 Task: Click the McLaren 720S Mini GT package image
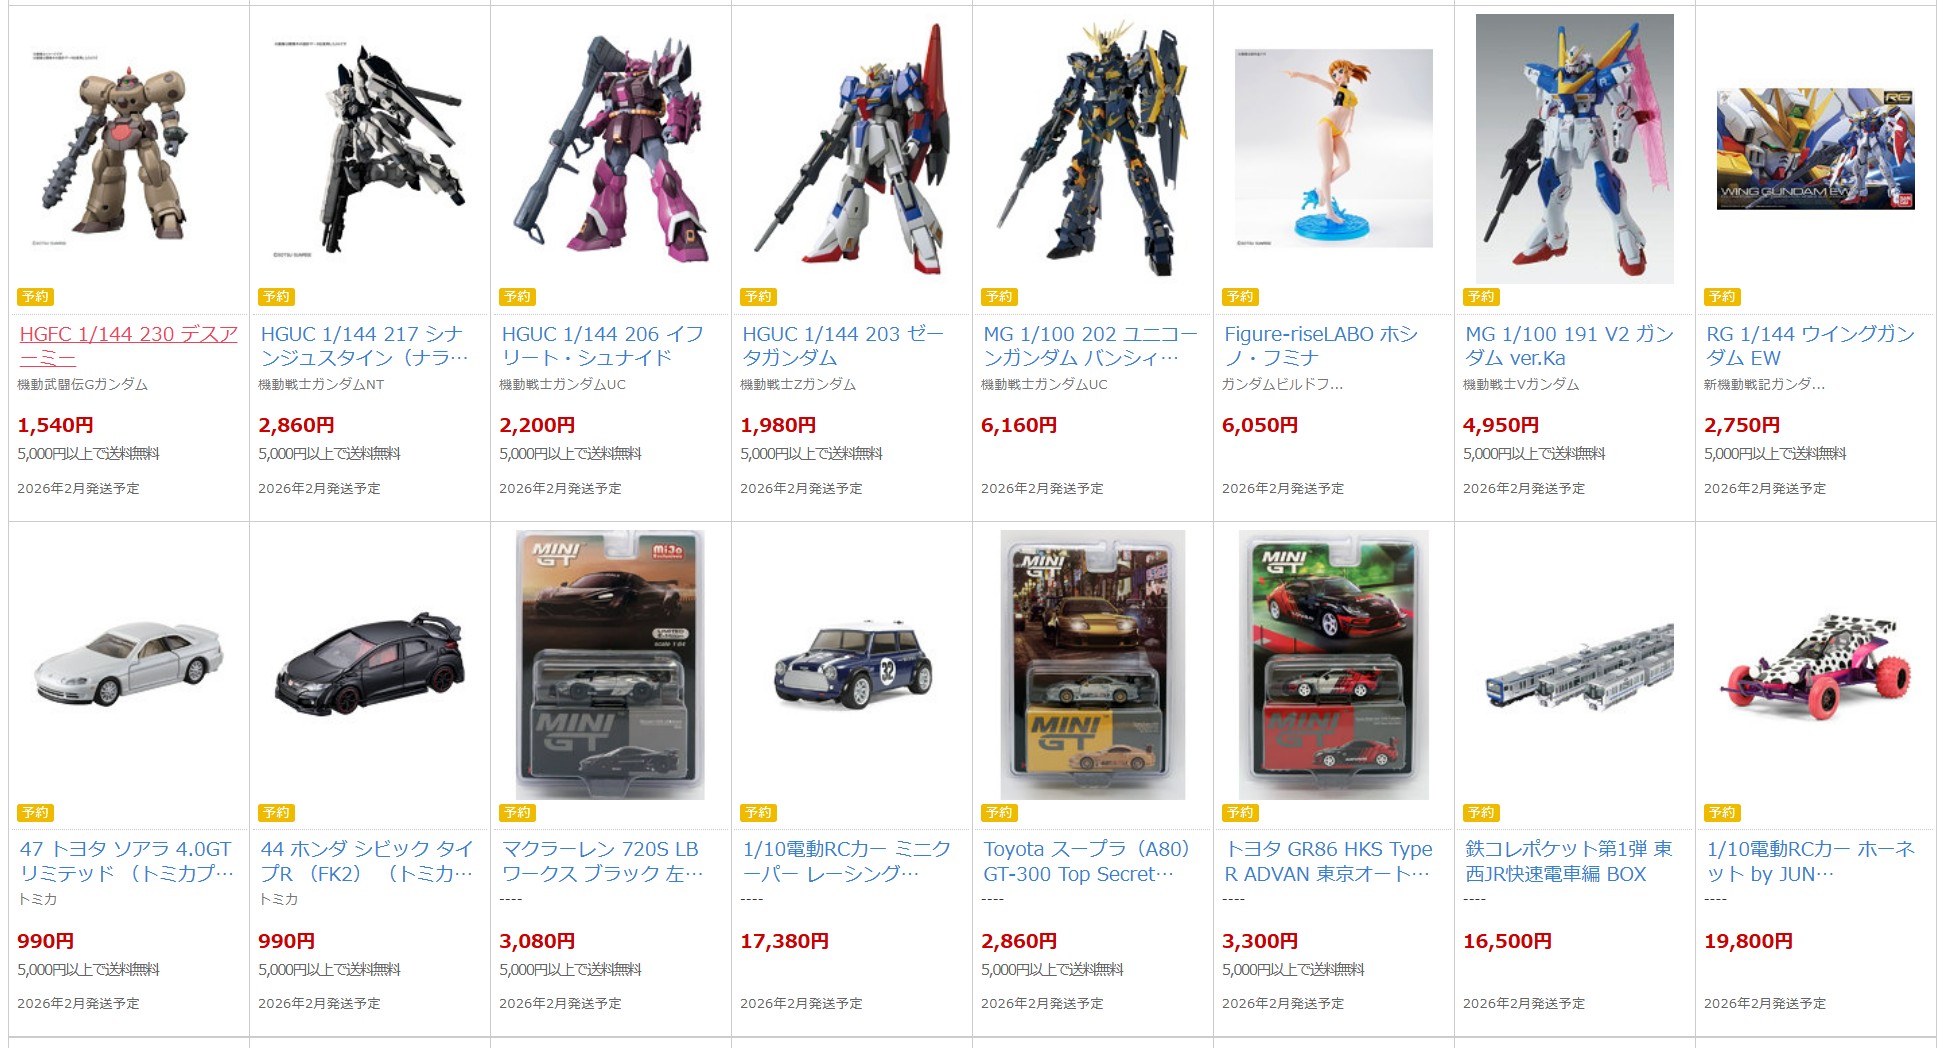610,664
